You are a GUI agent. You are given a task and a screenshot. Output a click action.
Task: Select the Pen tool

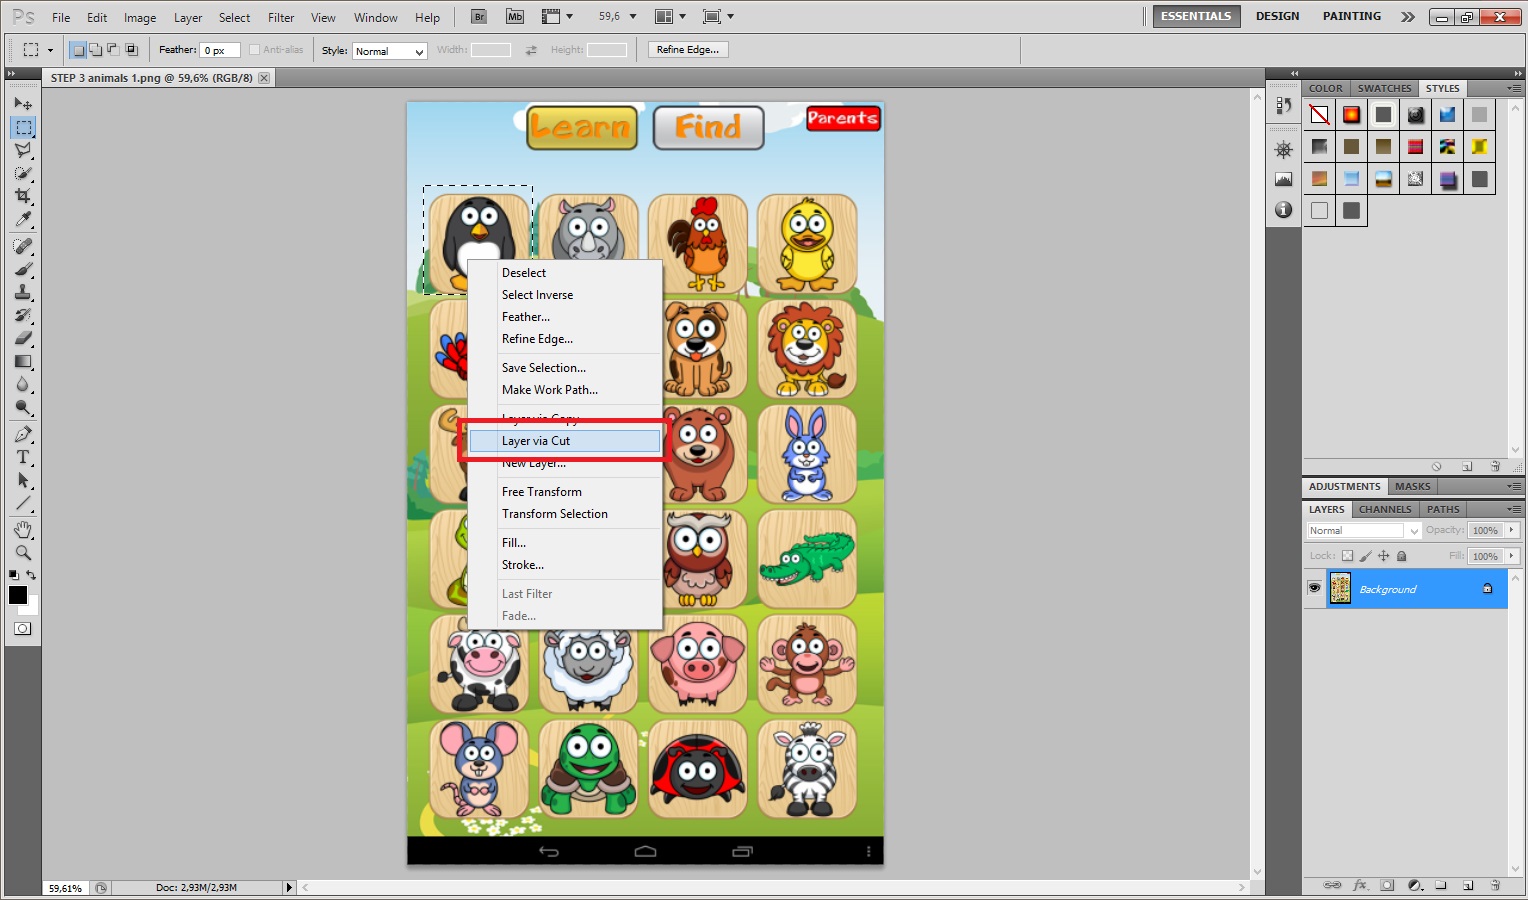click(23, 434)
